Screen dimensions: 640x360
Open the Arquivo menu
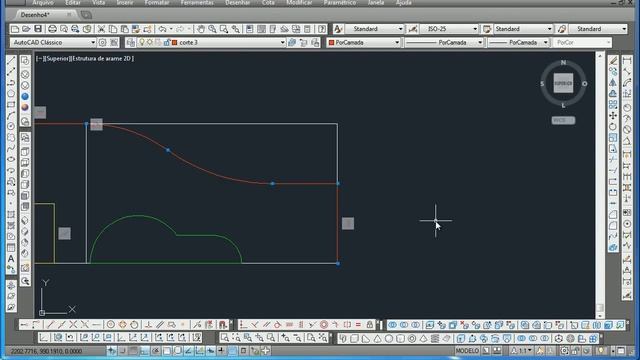click(43, 2)
